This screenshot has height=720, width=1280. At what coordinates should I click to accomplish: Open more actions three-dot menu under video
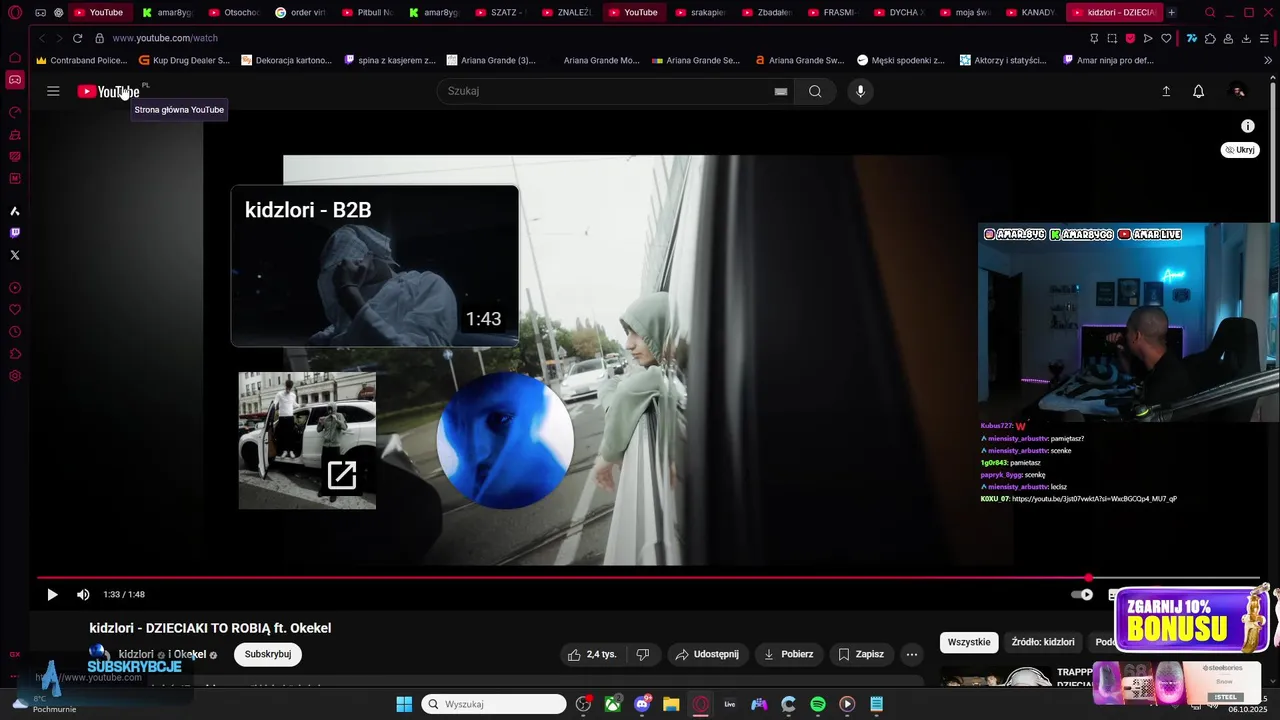click(x=911, y=654)
